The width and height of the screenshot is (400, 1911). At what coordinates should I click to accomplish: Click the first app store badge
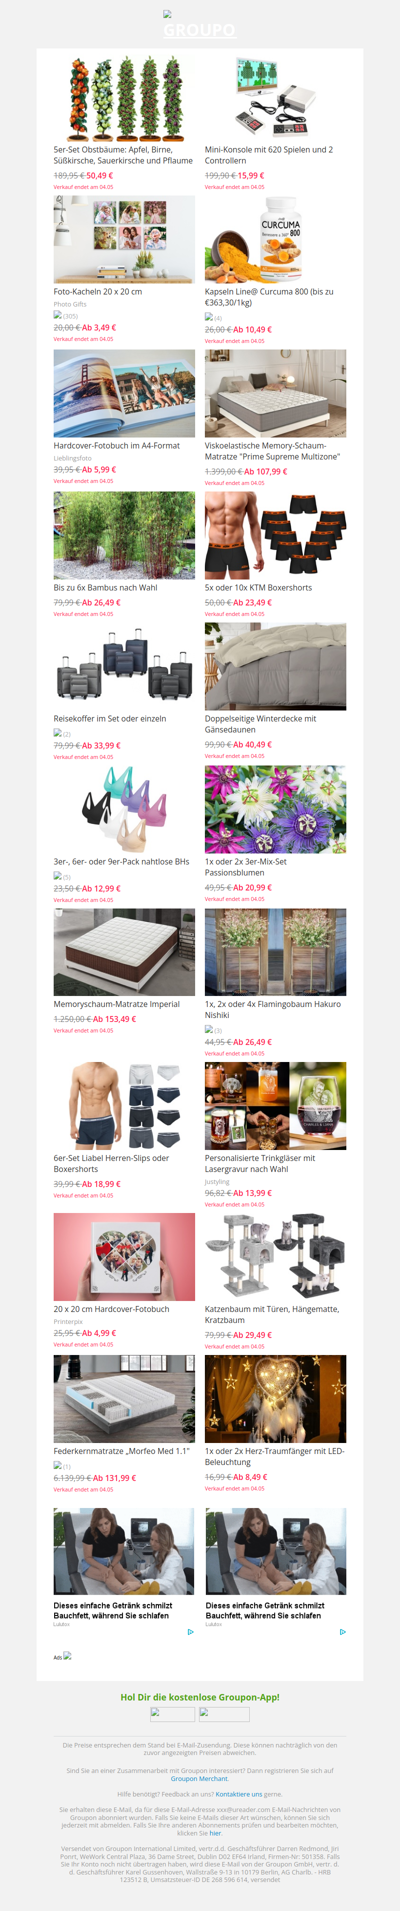click(172, 1714)
